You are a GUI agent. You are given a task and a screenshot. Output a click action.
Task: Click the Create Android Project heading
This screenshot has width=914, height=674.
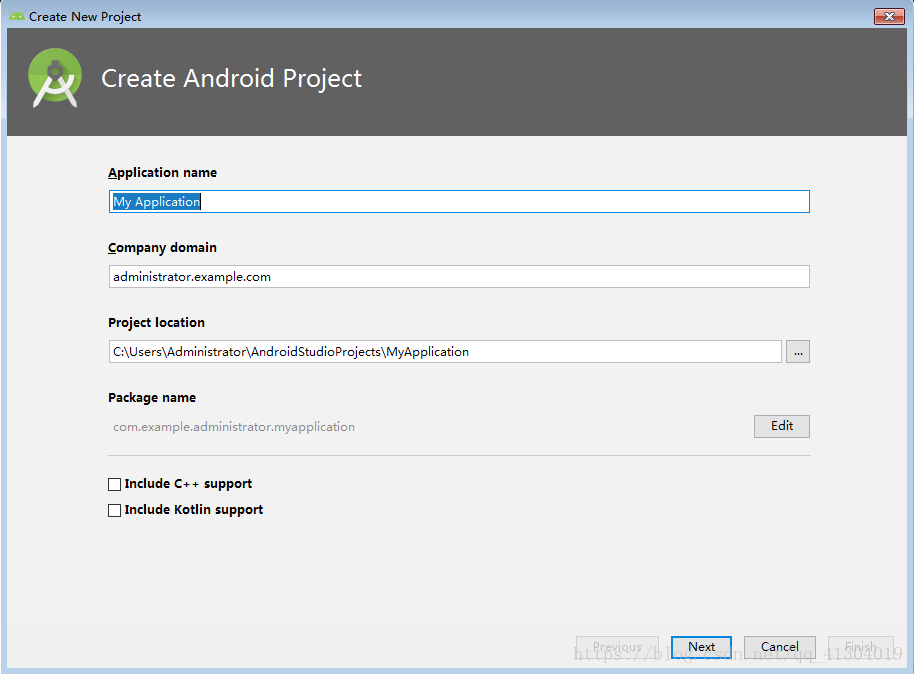231,79
